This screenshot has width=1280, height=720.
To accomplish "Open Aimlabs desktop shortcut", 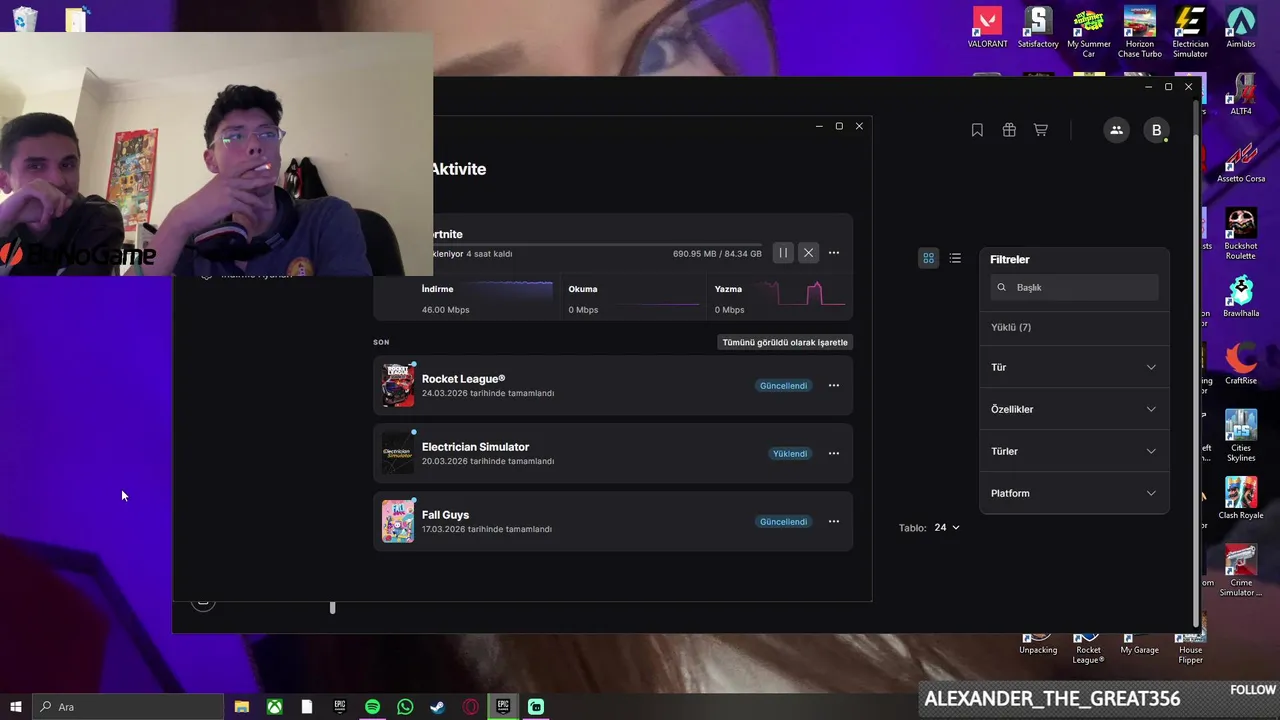I will [x=1241, y=28].
